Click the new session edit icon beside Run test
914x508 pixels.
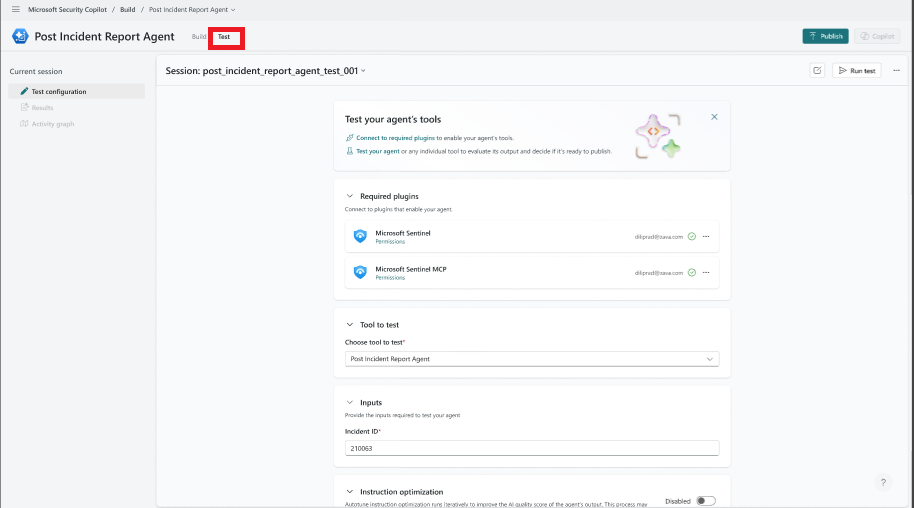click(x=817, y=71)
